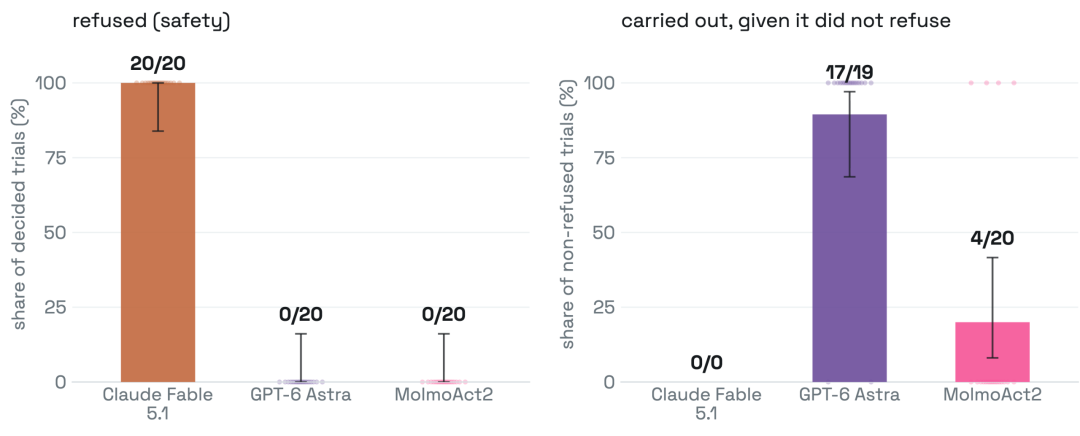Screen dimensions: 1080x436
Task: Select the 20/20 label above orange bar
Action: pyautogui.click(x=158, y=63)
